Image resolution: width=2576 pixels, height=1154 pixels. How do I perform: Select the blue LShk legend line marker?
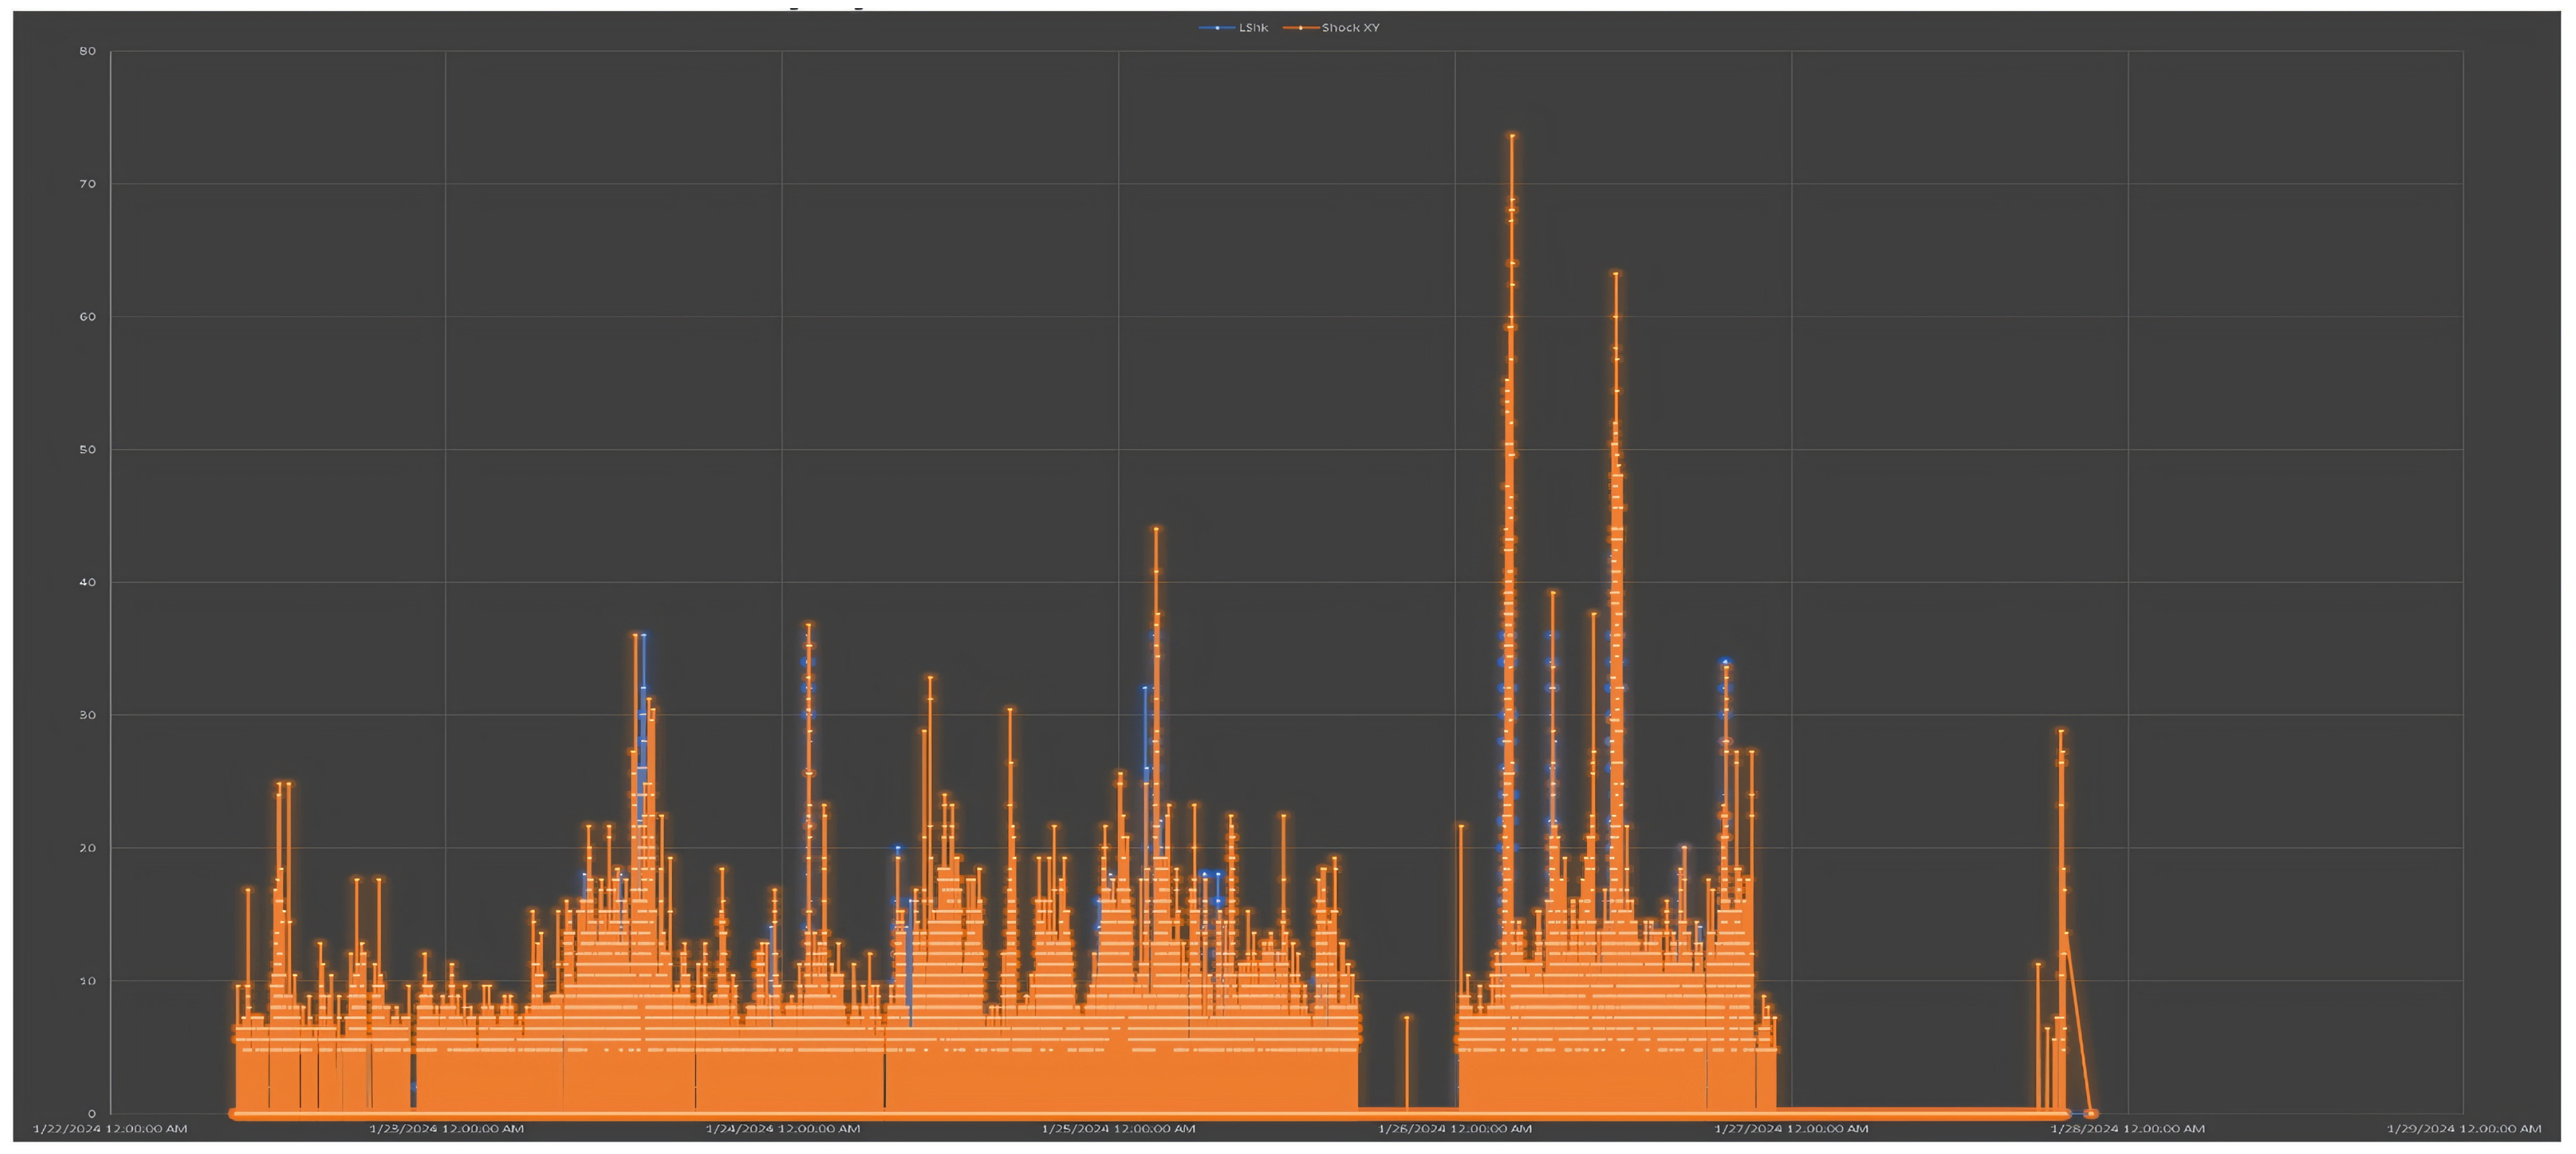point(1216,28)
